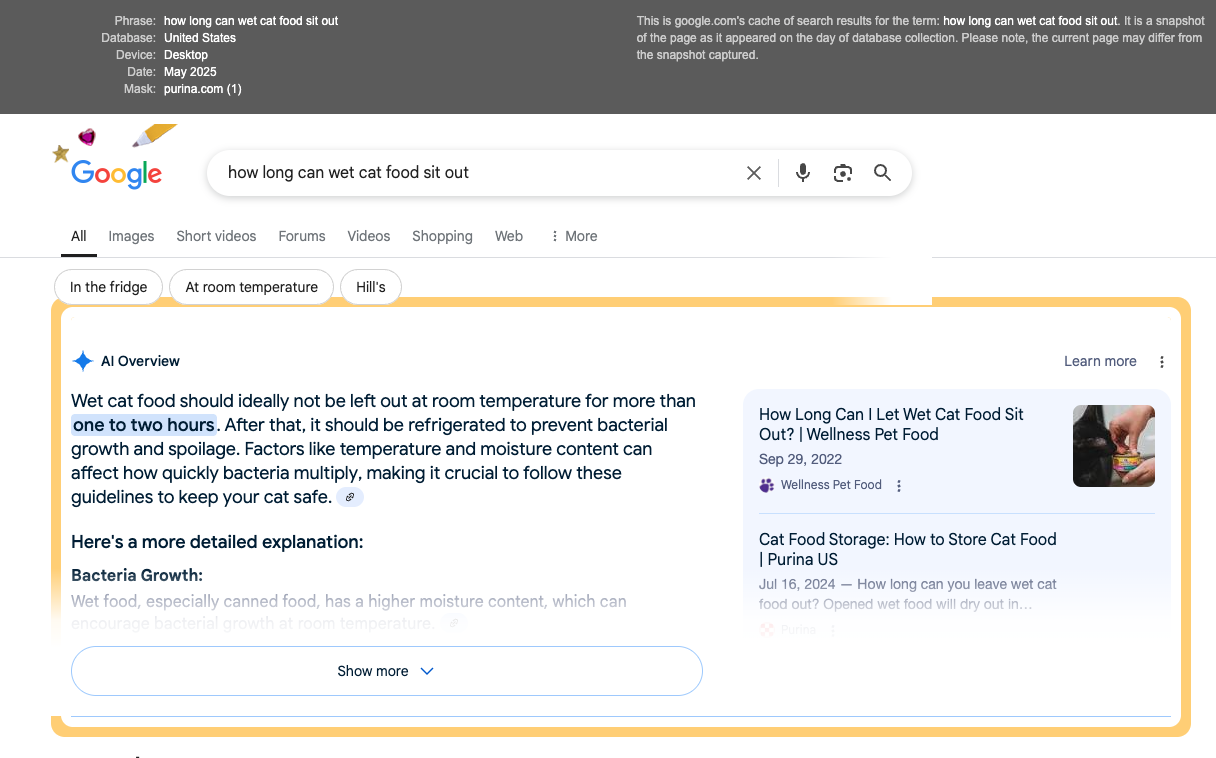Enable the Hill's filter chip

(x=370, y=286)
